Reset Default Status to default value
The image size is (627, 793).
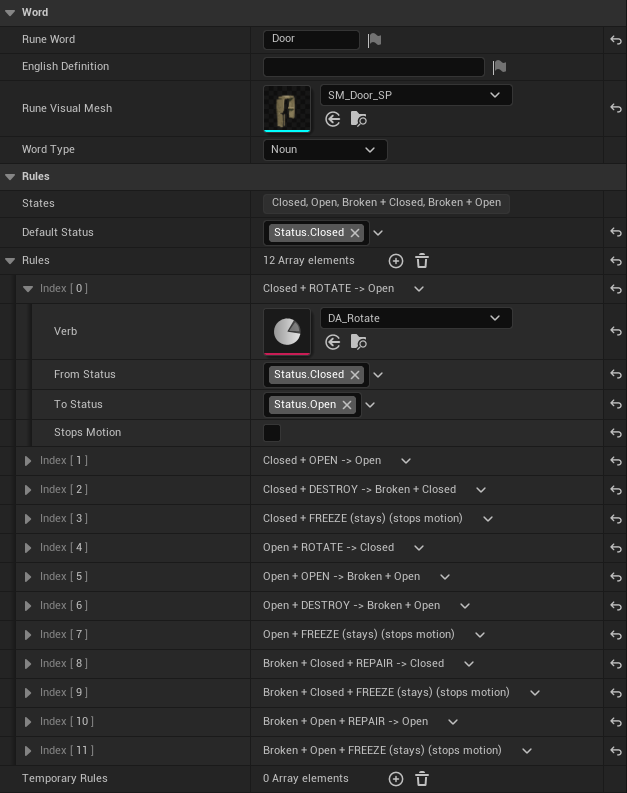tap(615, 232)
